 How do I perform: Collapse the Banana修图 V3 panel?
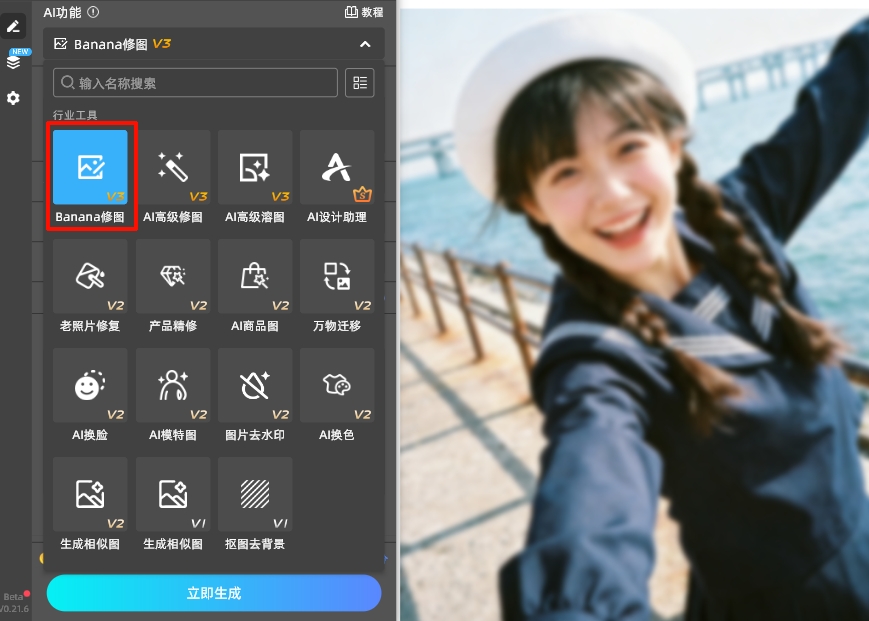[x=366, y=44]
